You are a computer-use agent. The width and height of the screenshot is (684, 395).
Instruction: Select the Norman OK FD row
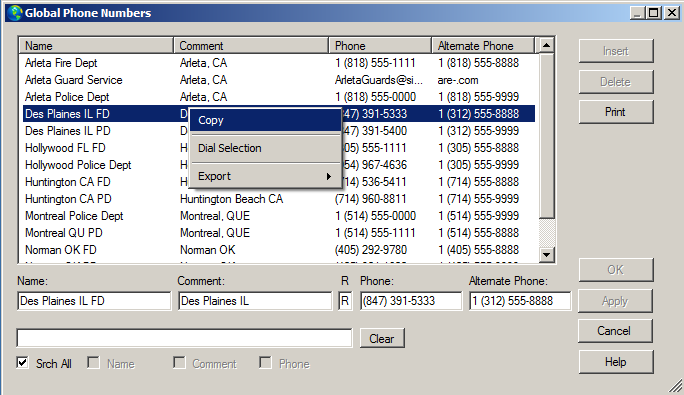point(278,250)
